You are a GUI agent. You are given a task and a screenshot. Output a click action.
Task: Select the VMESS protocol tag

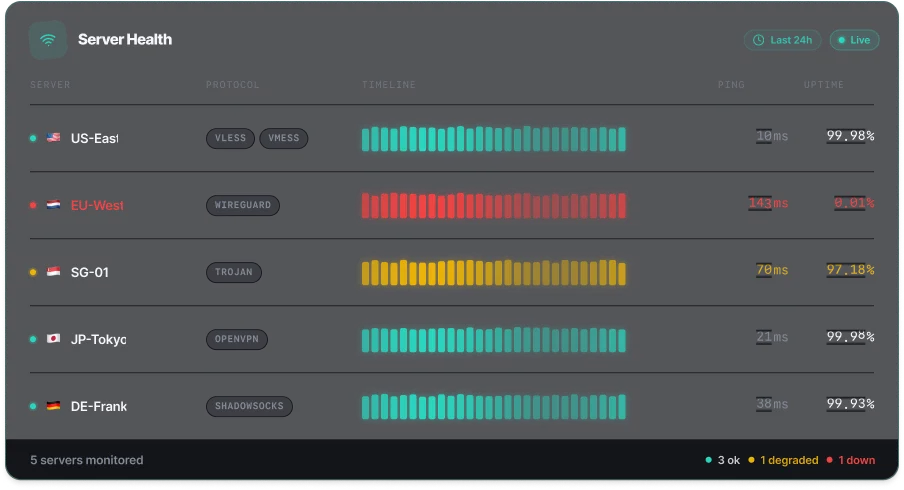[284, 138]
